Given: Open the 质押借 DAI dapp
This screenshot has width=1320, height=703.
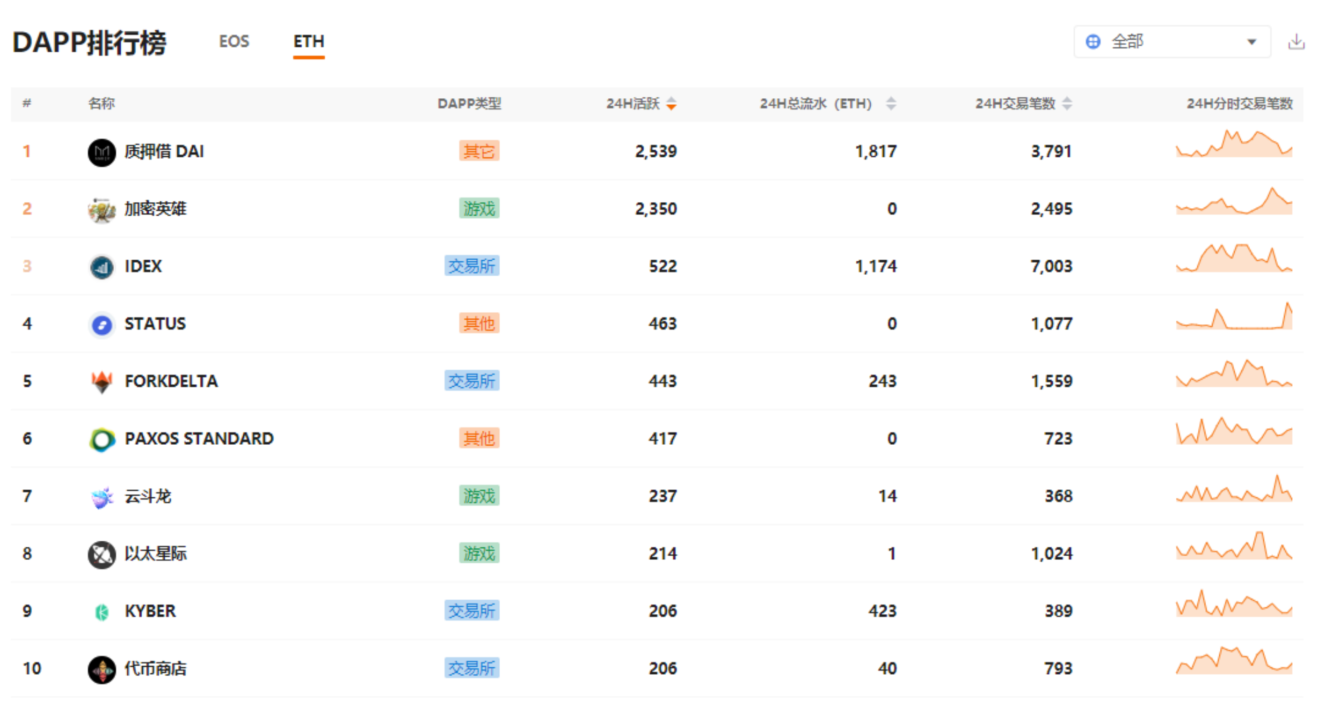Looking at the screenshot, I should (x=164, y=152).
